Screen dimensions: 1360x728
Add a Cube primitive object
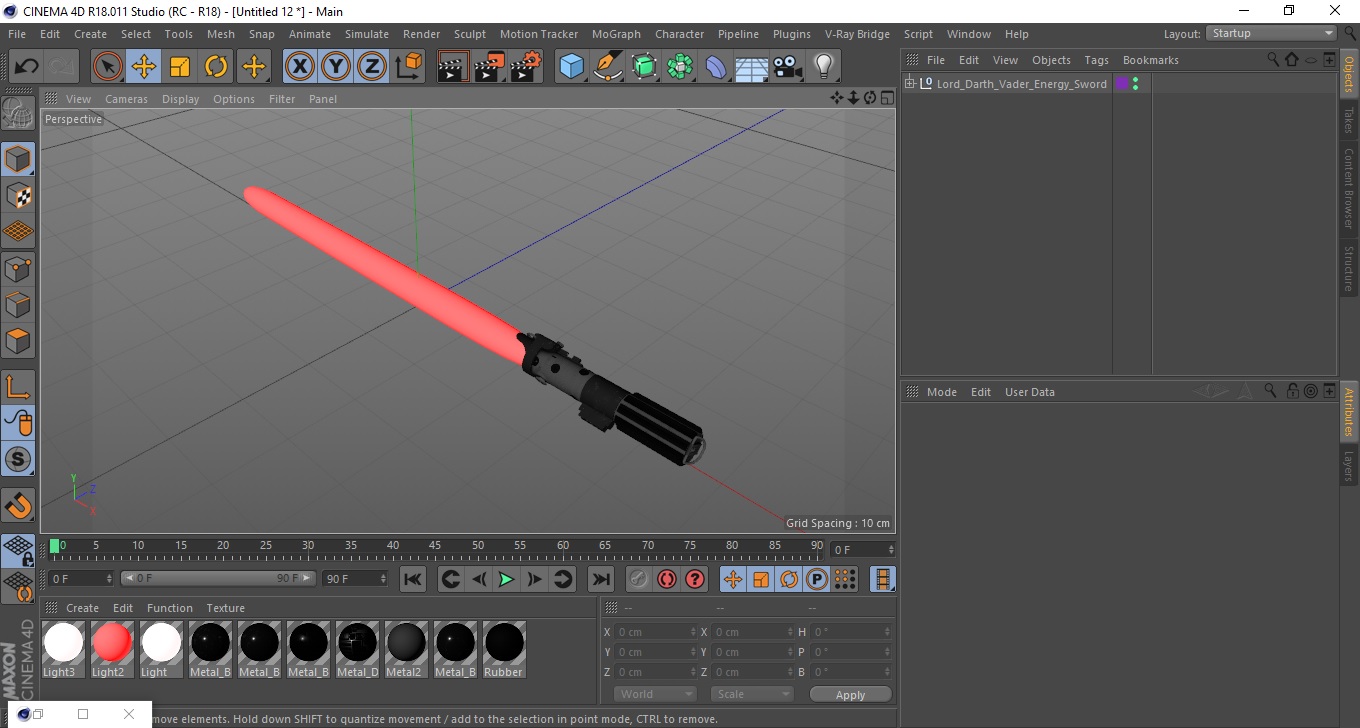coord(572,67)
